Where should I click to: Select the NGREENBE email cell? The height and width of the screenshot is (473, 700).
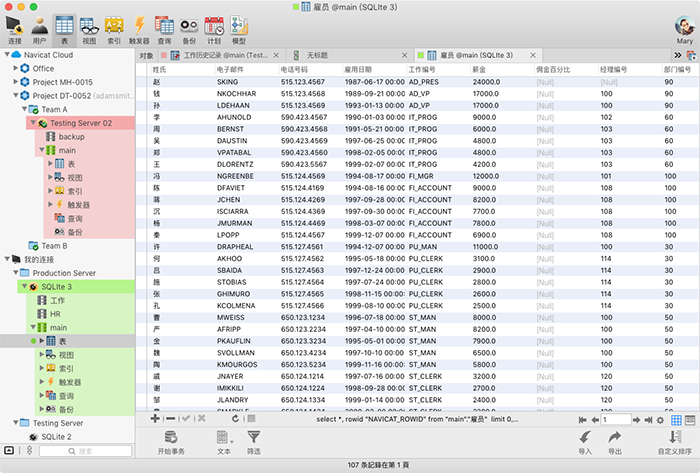coord(246,176)
